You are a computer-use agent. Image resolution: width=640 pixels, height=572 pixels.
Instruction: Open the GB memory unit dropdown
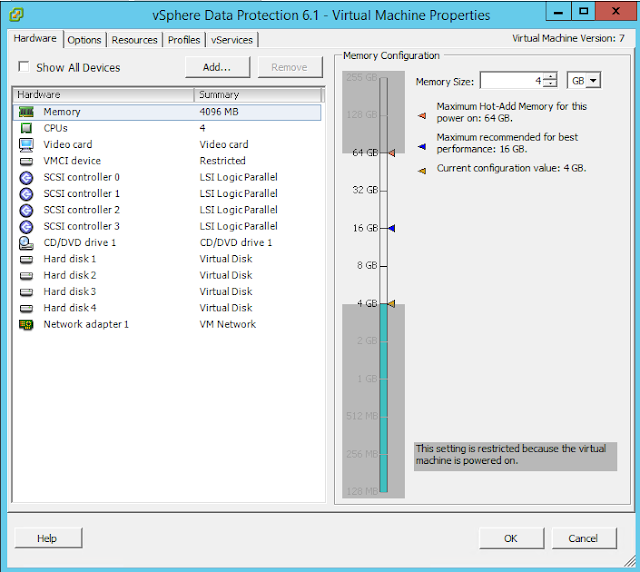[x=593, y=80]
